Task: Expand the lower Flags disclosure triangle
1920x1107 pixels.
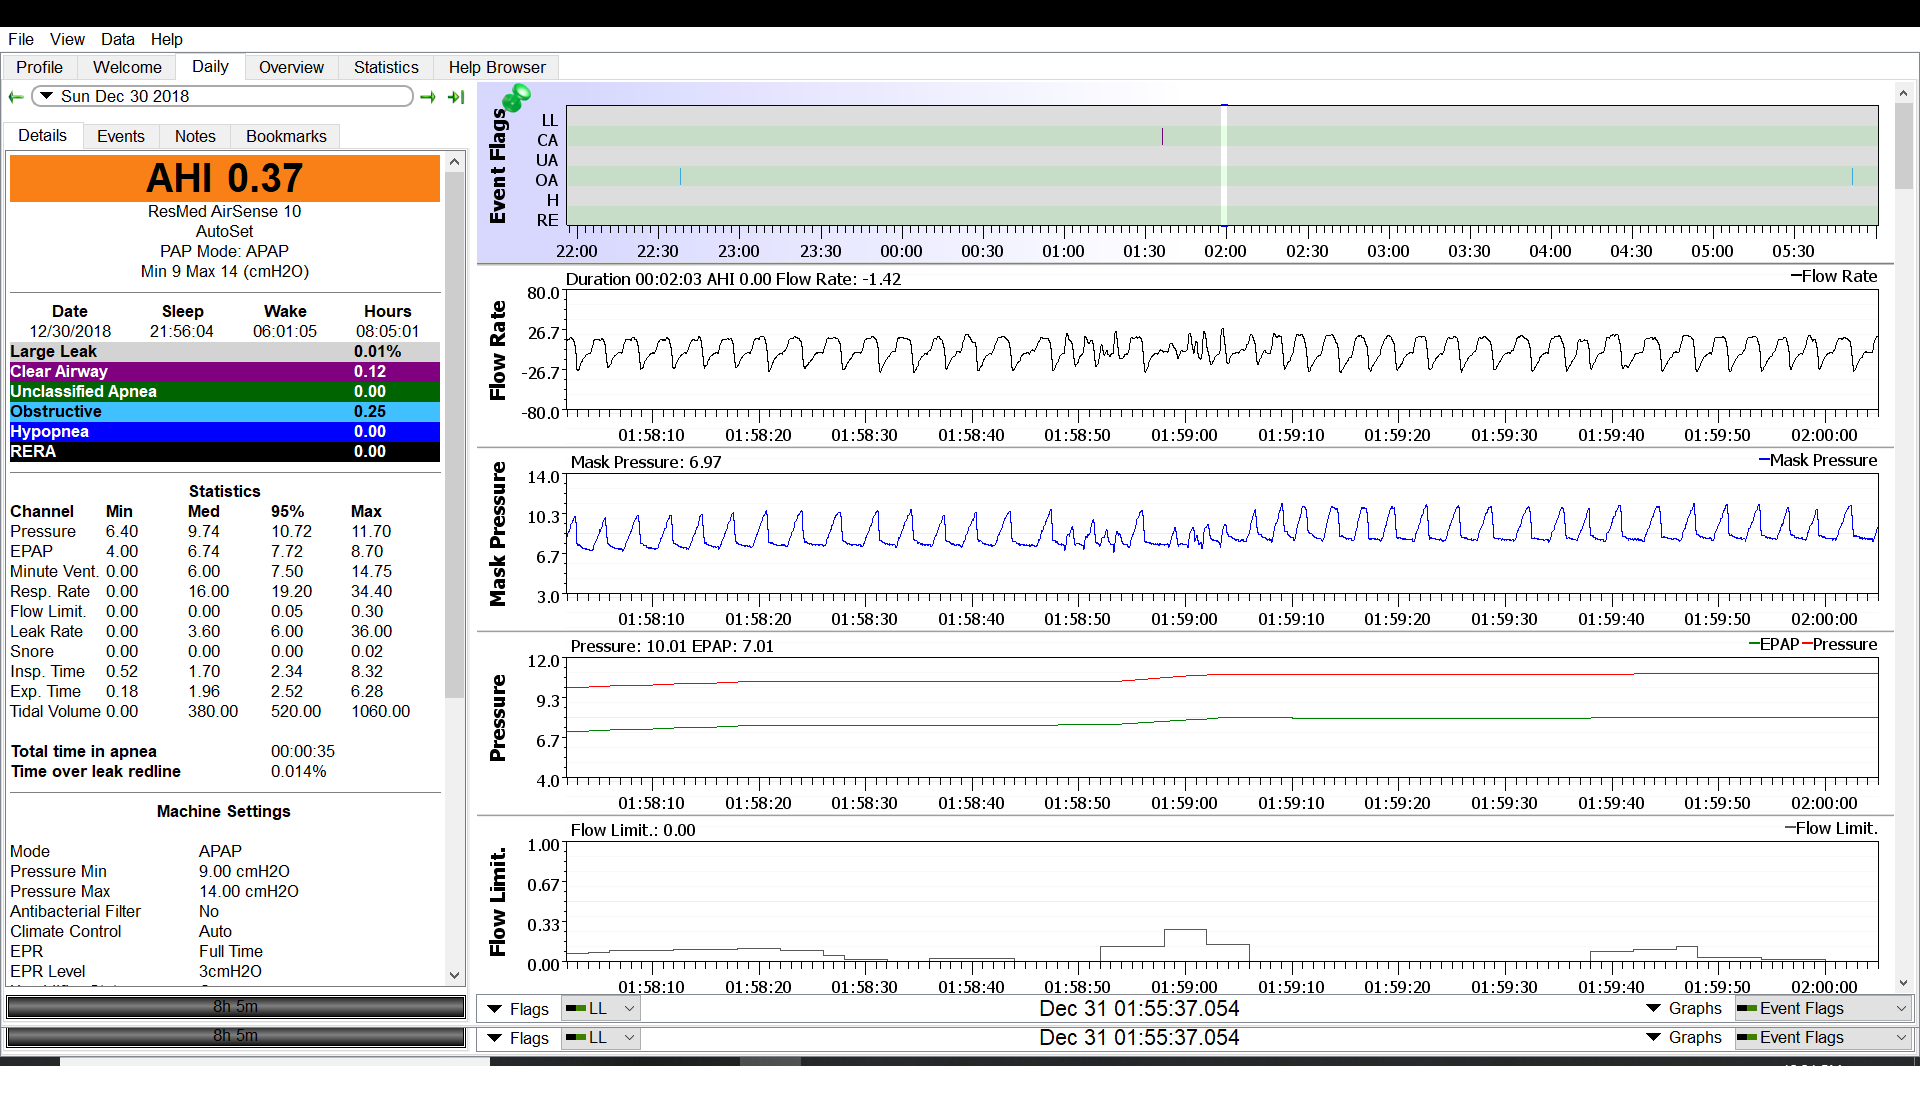Action: tap(494, 1038)
